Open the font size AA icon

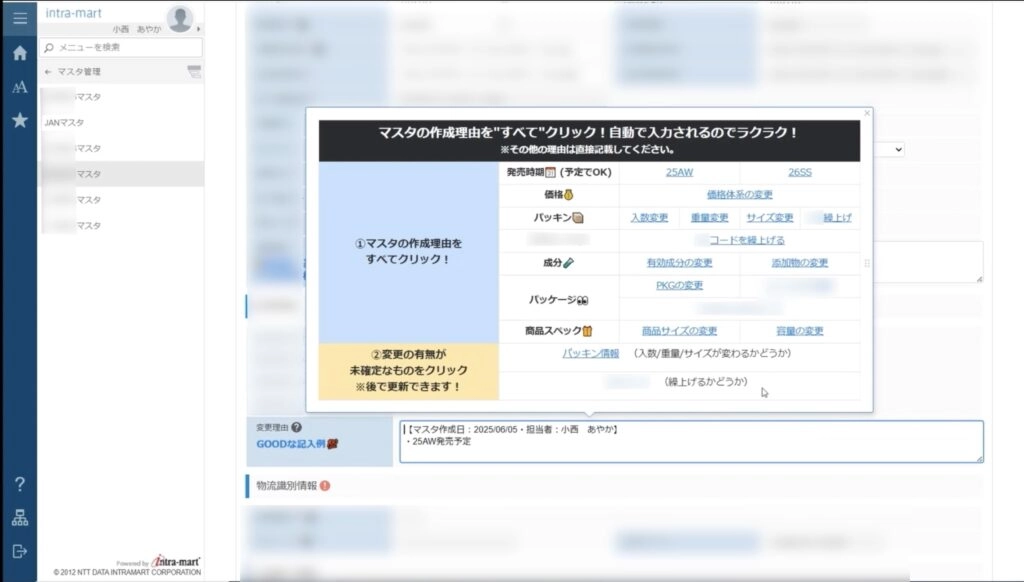click(20, 87)
